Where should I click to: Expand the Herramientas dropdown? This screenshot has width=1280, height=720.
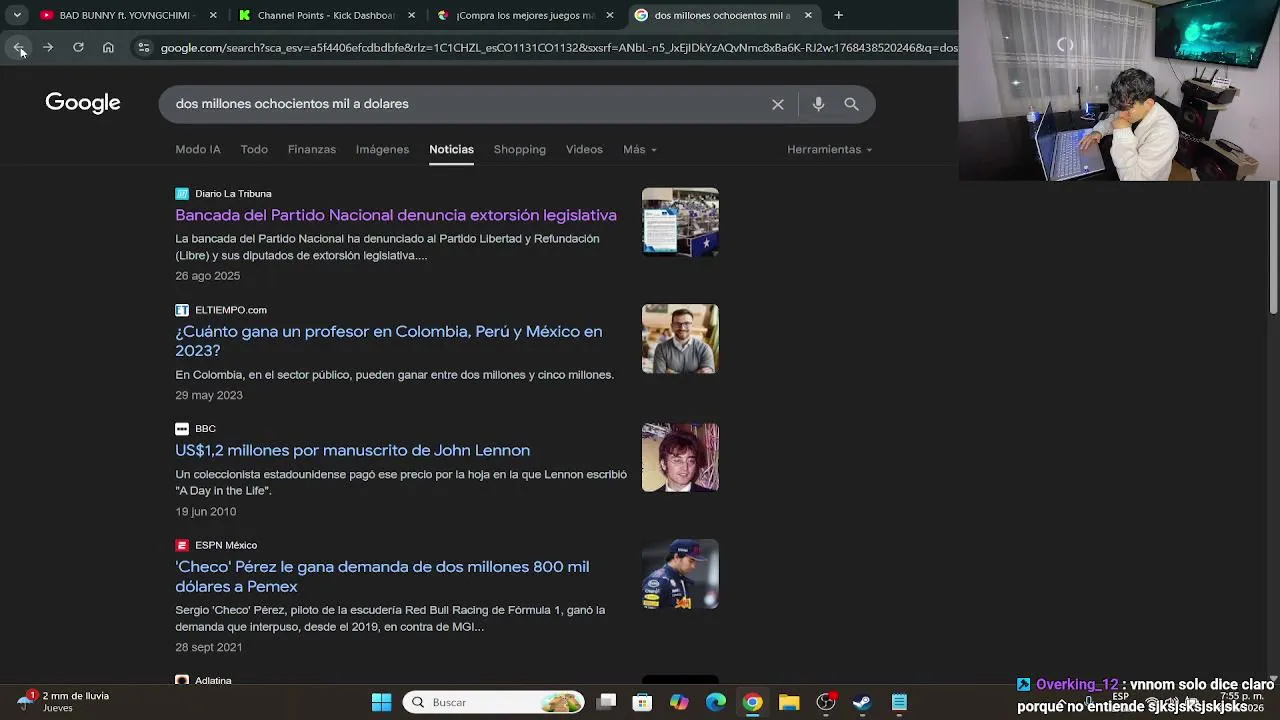[x=829, y=149]
